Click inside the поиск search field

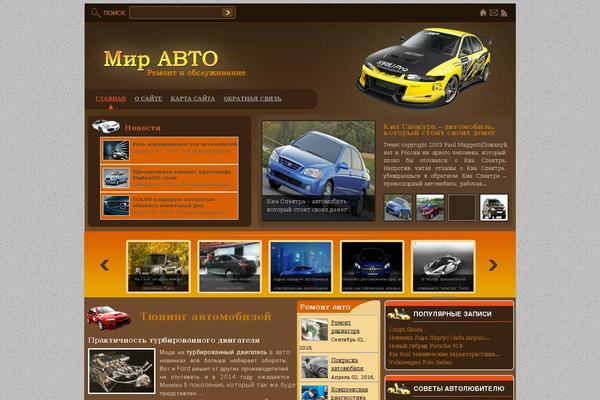[176, 13]
